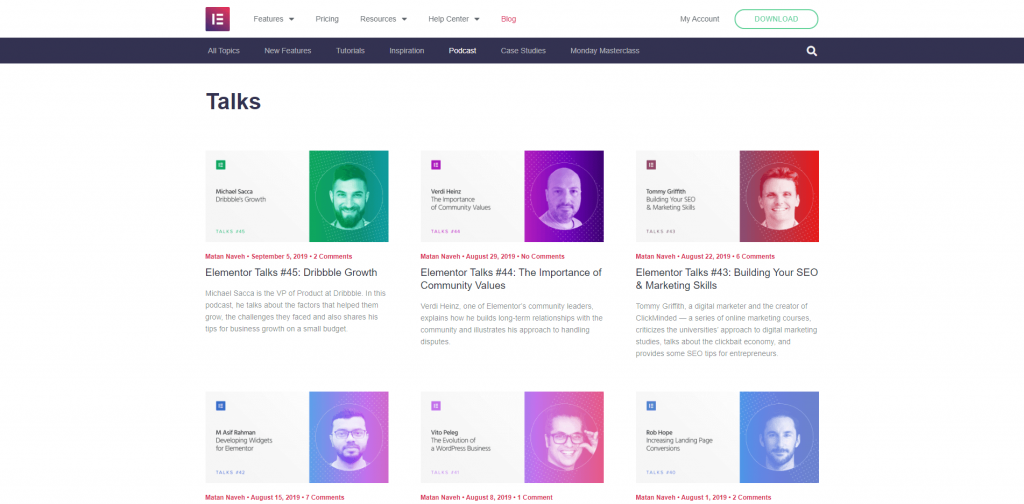The height and width of the screenshot is (504, 1024).
Task: Click Elementor badge on Tommy Griffith card
Action: click(x=651, y=165)
